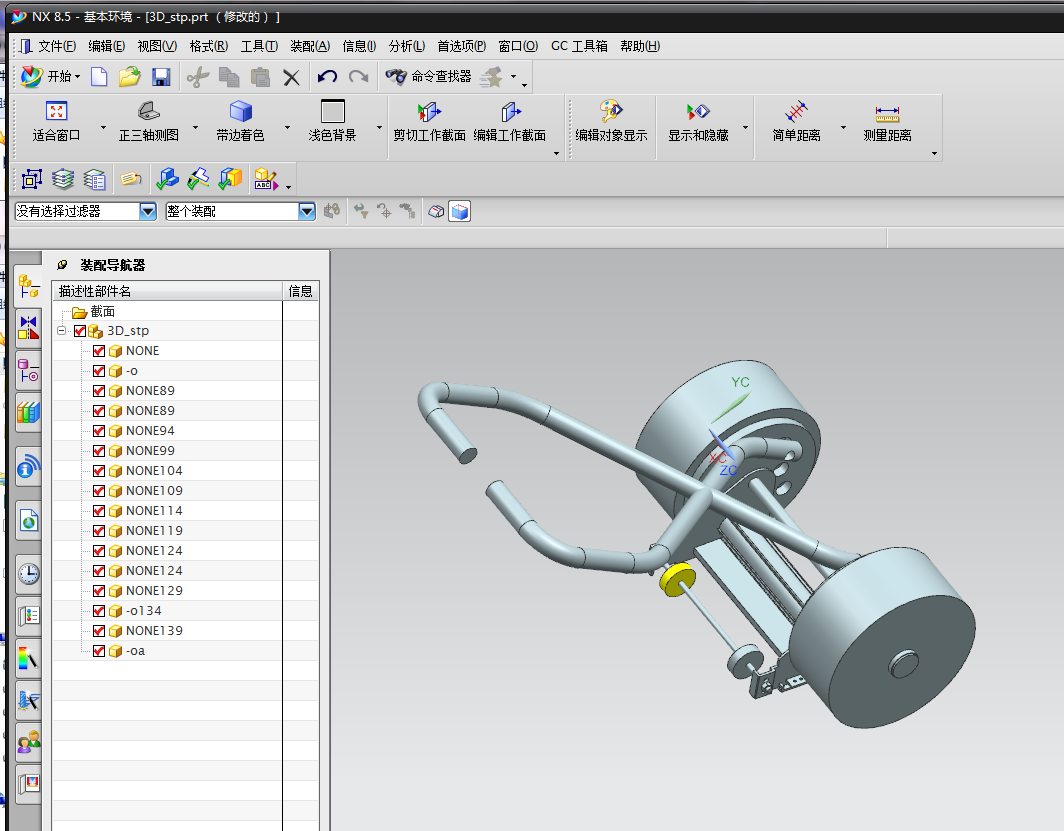Image resolution: width=1064 pixels, height=831 pixels.
Task: Click the layer settings stacked icon
Action: click(63, 179)
